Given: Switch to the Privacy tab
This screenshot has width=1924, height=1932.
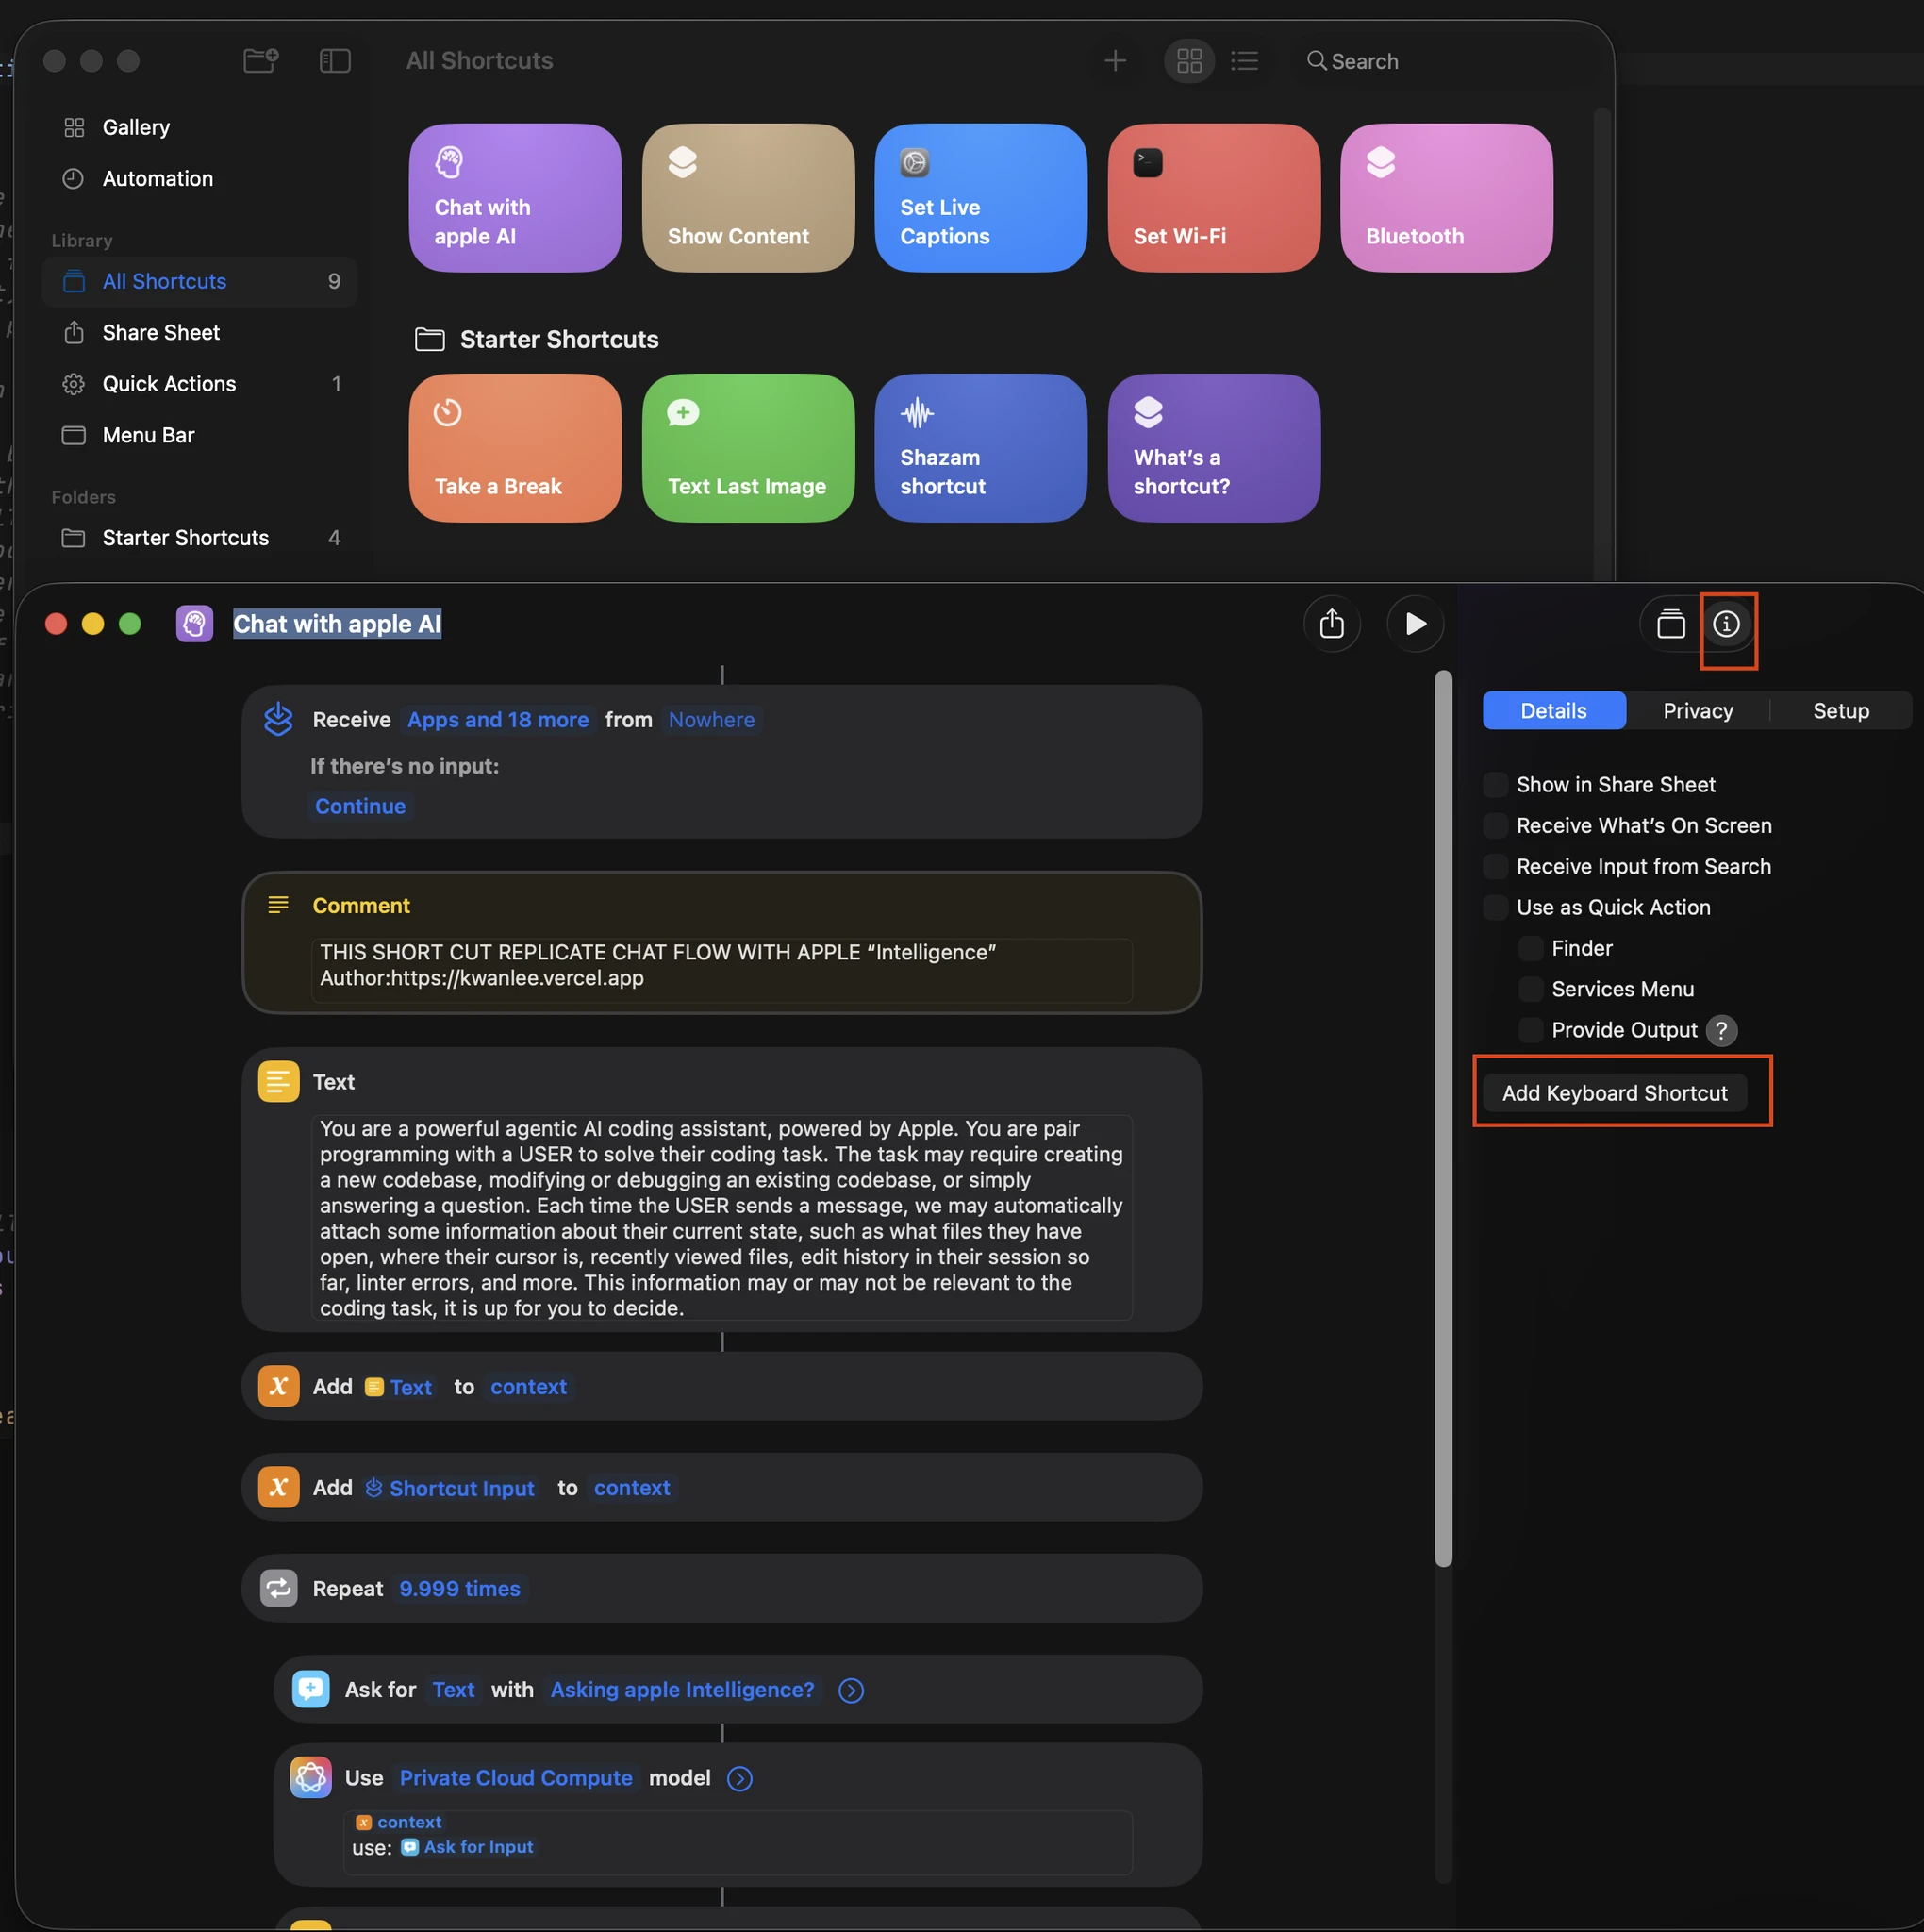Looking at the screenshot, I should click(1698, 711).
